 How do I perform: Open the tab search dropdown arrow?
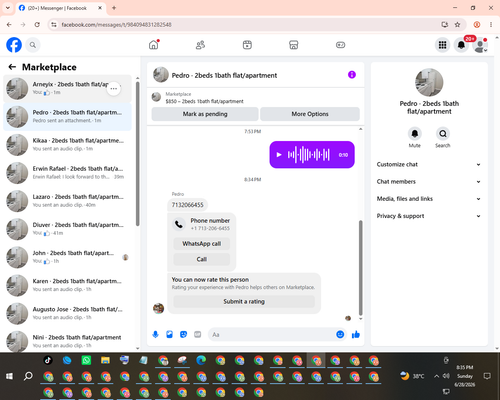(8, 8)
